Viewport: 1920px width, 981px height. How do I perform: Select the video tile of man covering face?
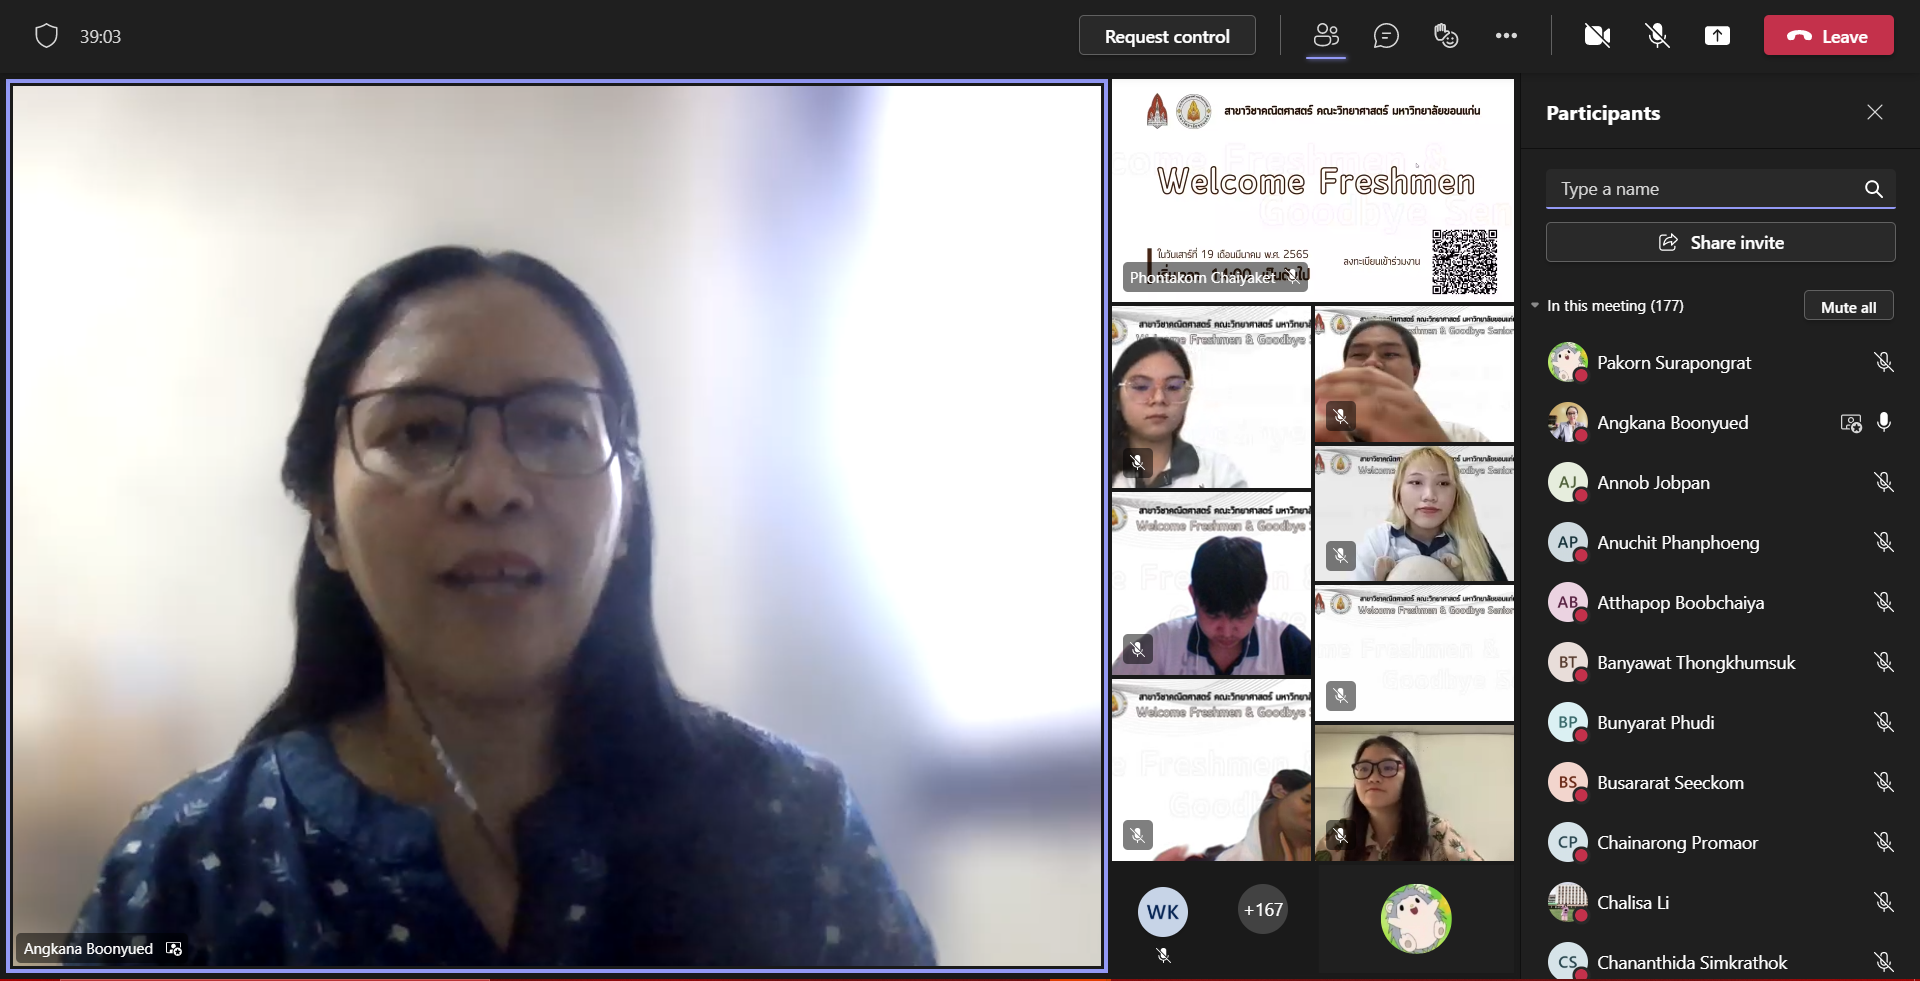click(x=1414, y=375)
